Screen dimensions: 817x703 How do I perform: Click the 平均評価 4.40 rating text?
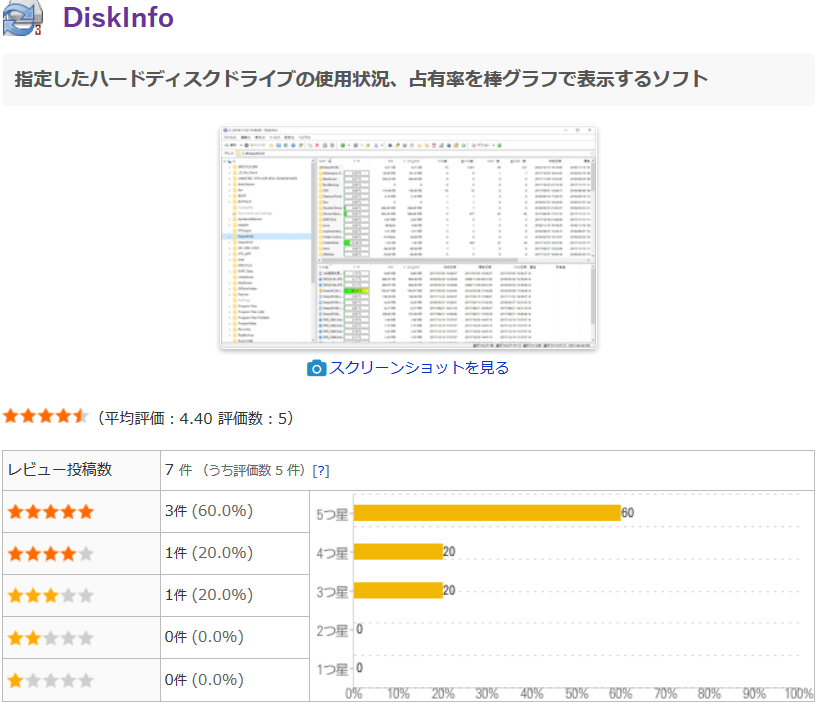coord(195,418)
